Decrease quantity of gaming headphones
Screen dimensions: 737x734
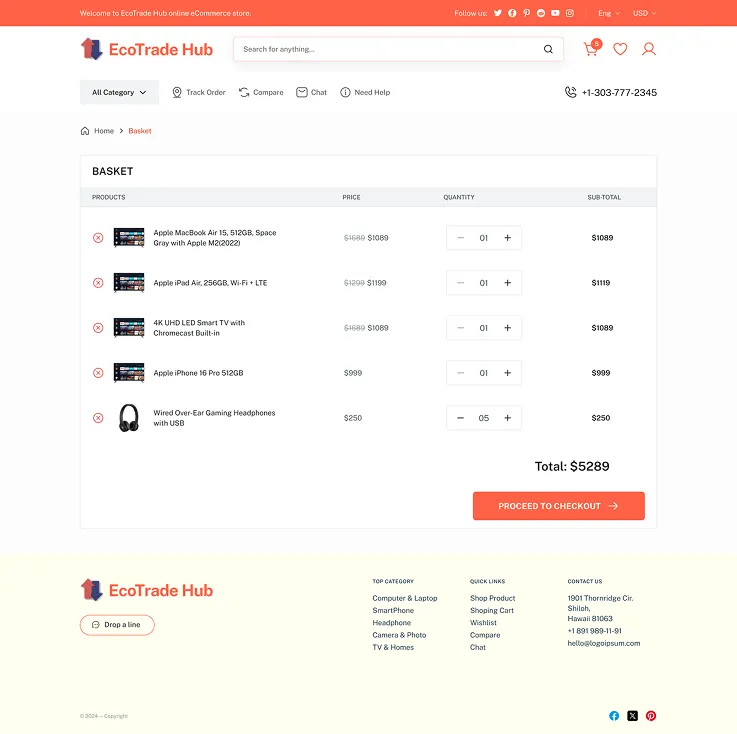[460, 418]
